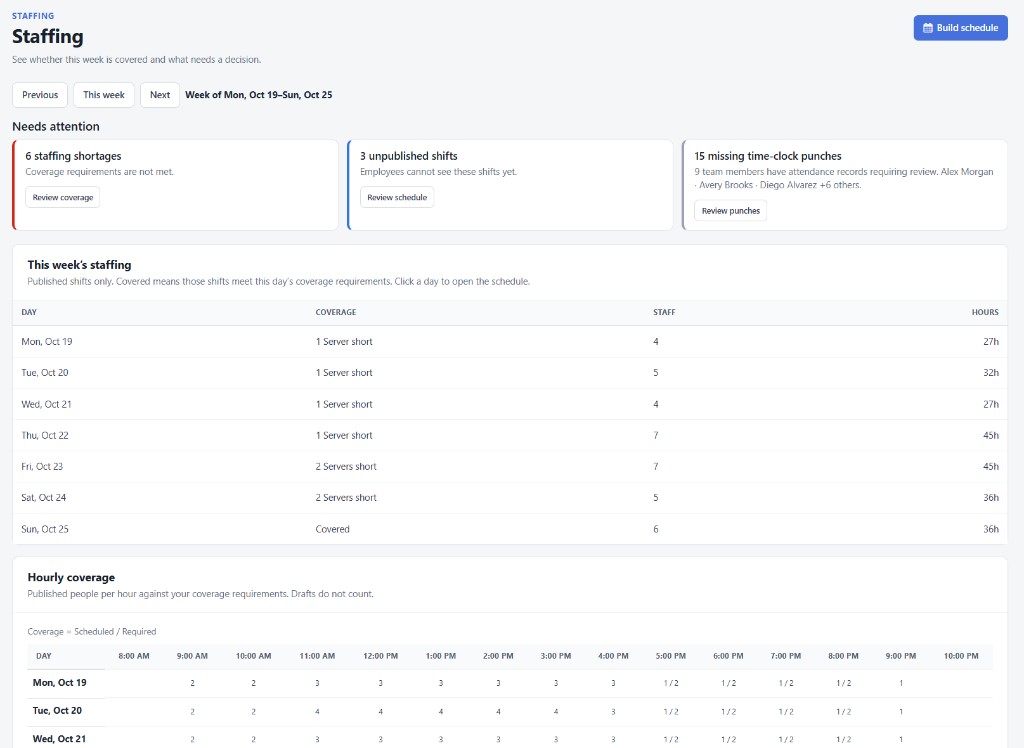The height and width of the screenshot is (748, 1024).
Task: Click Tue, Oct 20 in Hourly coverage grid
Action: tap(57, 711)
